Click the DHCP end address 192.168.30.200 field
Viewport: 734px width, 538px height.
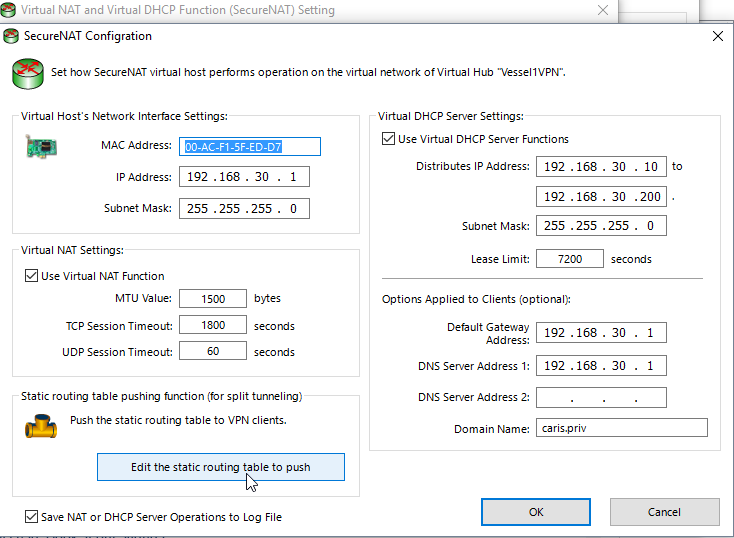point(602,197)
